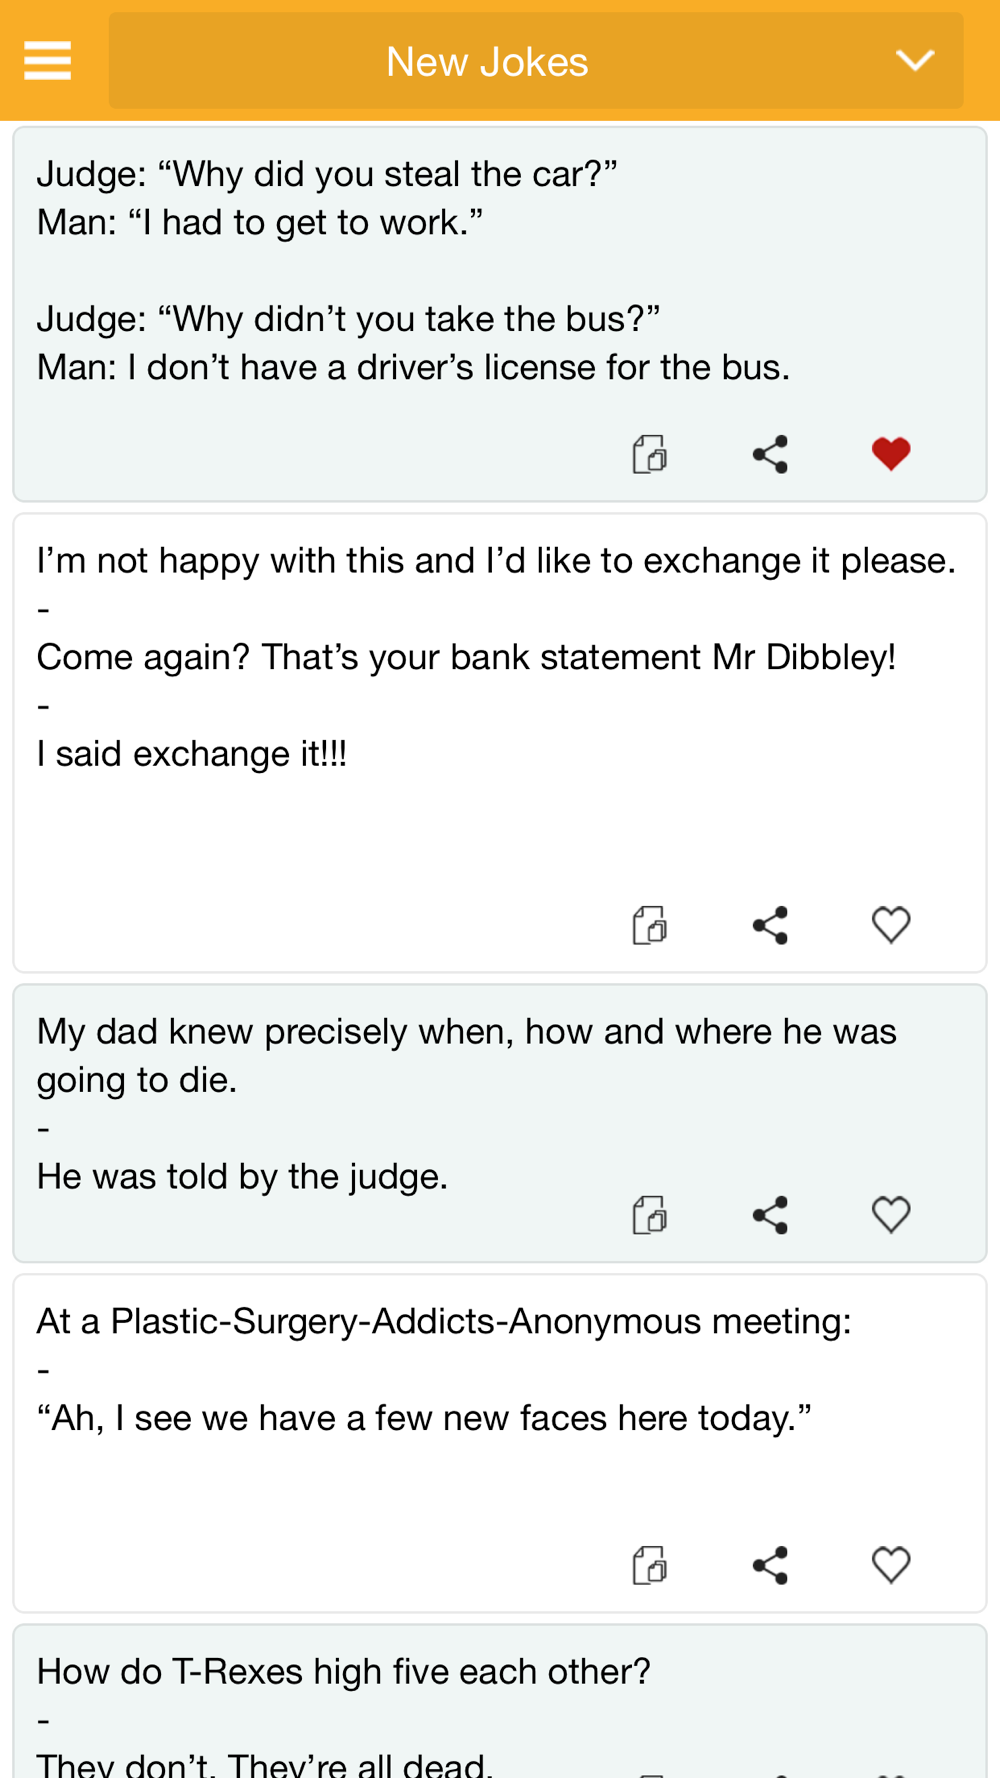Screen dimensions: 1000x1778
Task: Like the dad told by judge joke
Action: click(890, 1215)
